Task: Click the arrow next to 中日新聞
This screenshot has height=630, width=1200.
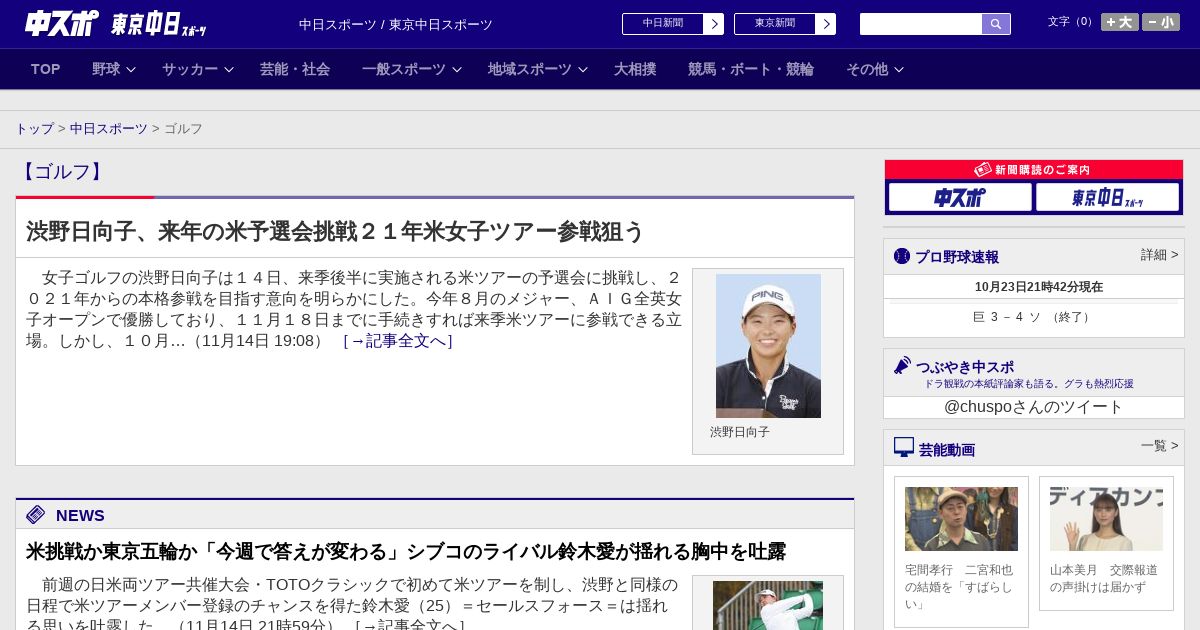Action: click(714, 24)
